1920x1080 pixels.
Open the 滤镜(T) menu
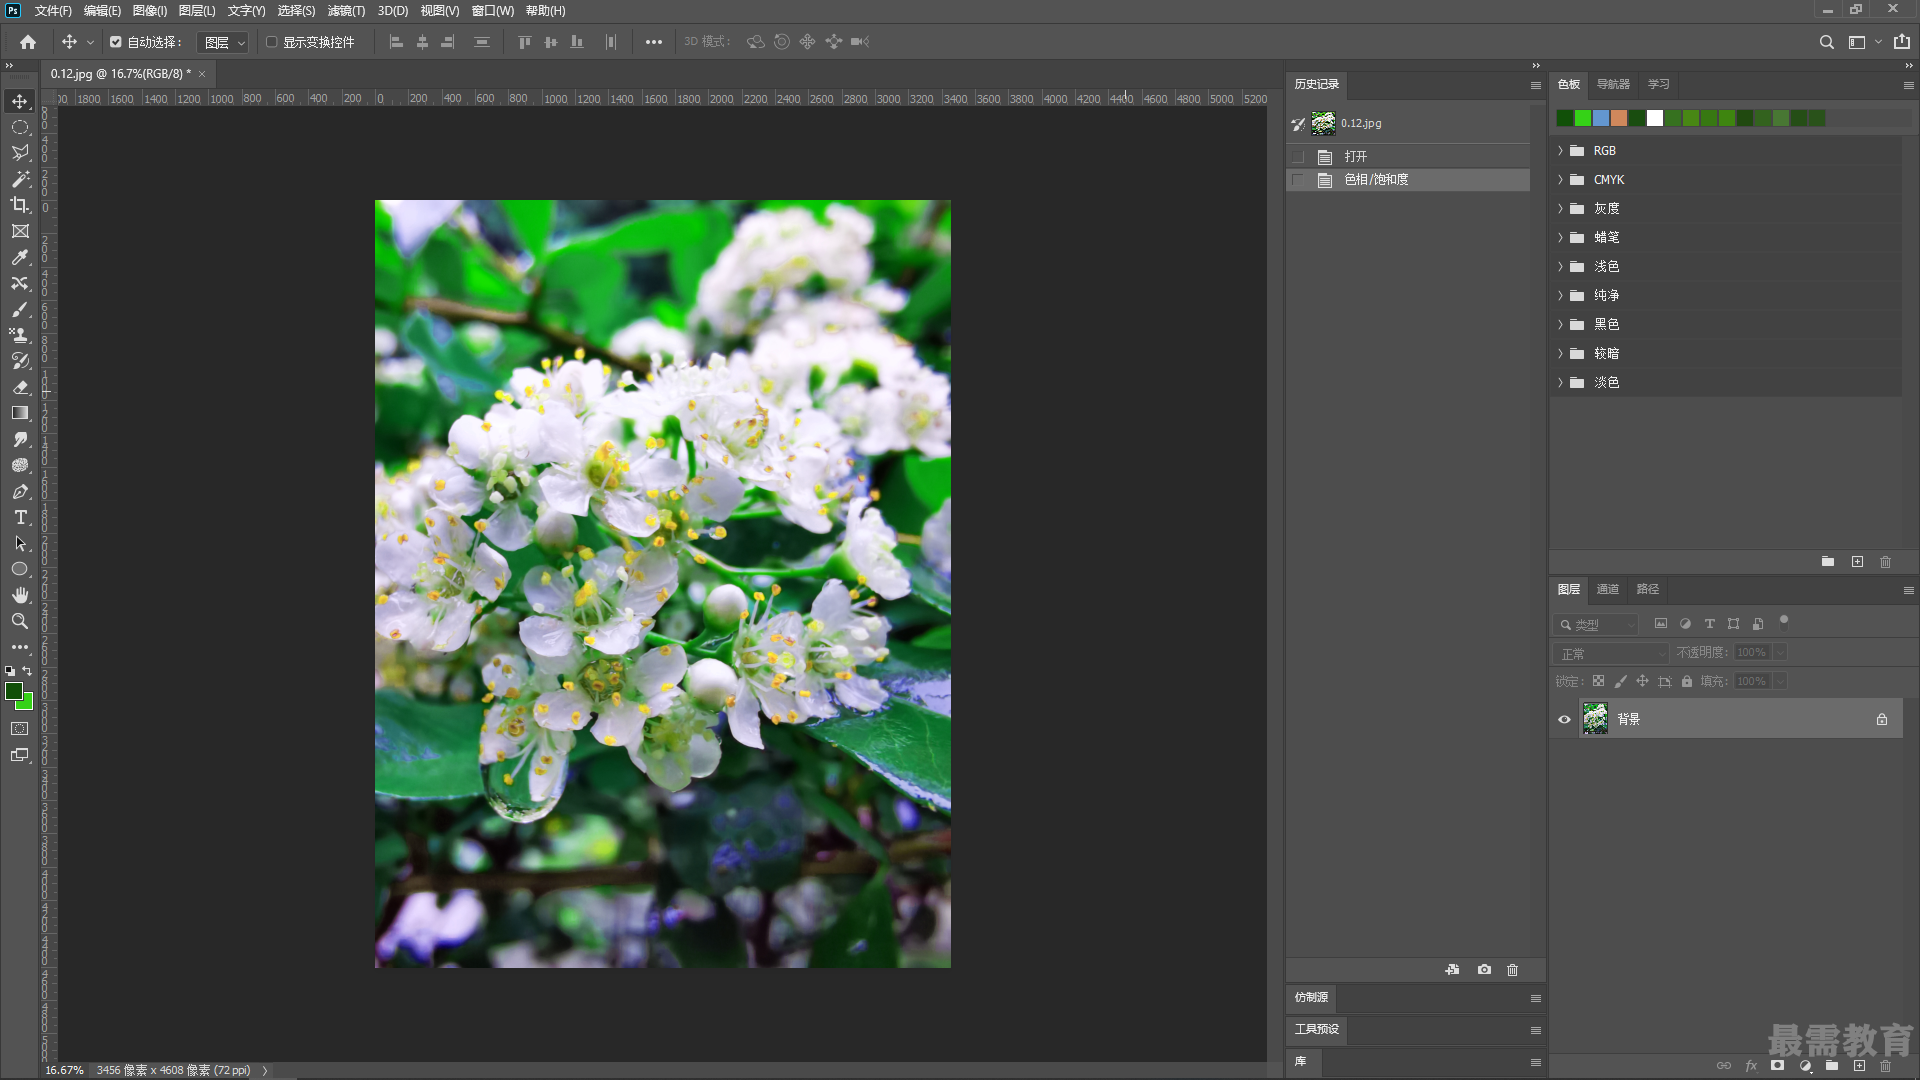click(x=346, y=11)
